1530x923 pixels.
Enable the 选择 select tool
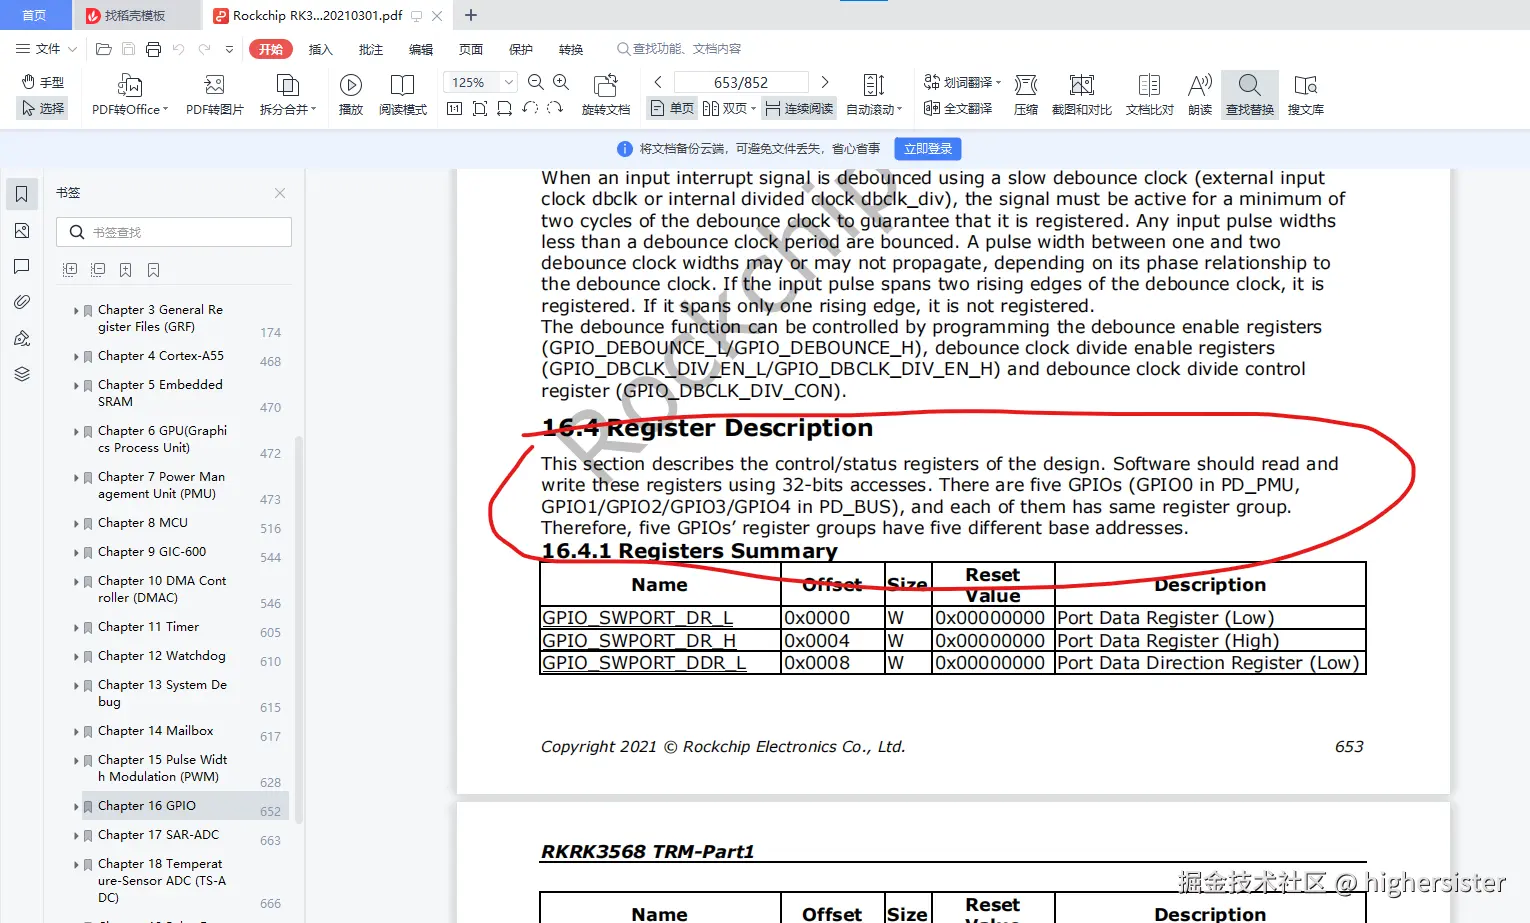[43, 108]
